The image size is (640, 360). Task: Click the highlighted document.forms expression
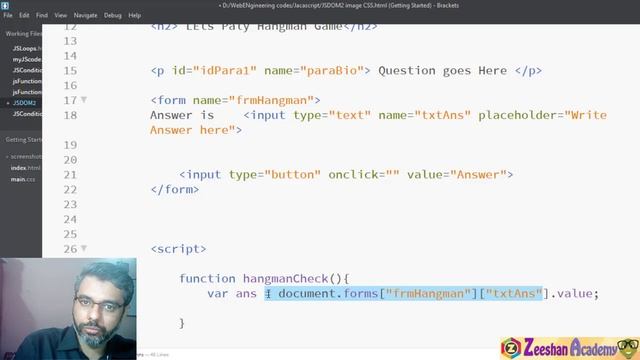pos(404,293)
